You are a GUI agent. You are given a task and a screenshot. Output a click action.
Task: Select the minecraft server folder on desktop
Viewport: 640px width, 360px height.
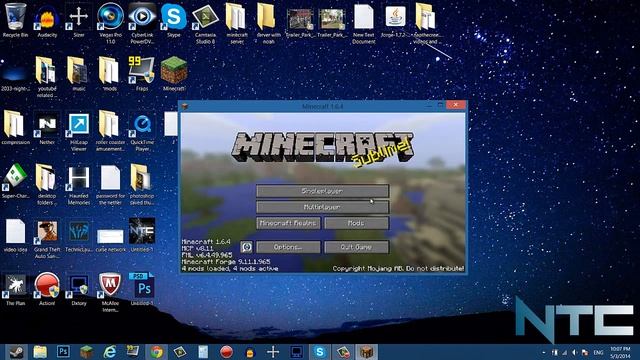(x=237, y=23)
